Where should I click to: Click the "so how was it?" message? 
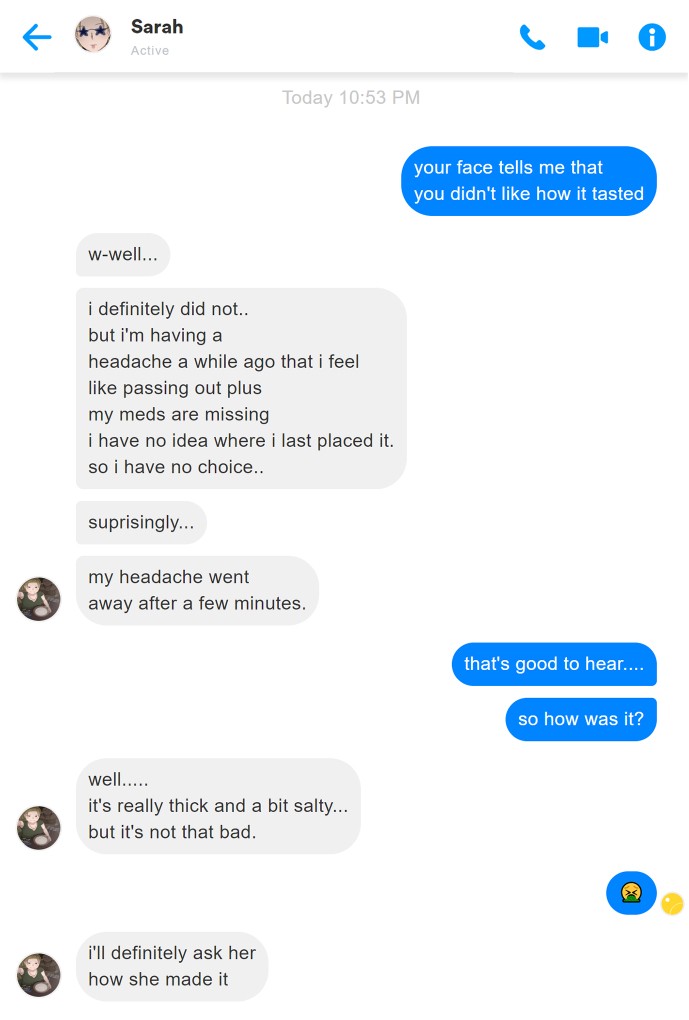click(581, 720)
